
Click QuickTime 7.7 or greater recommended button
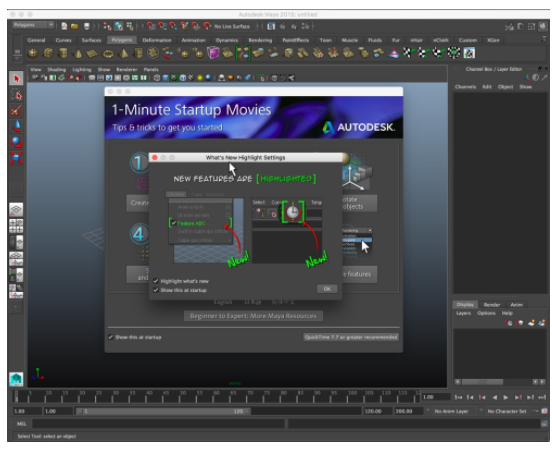click(351, 337)
